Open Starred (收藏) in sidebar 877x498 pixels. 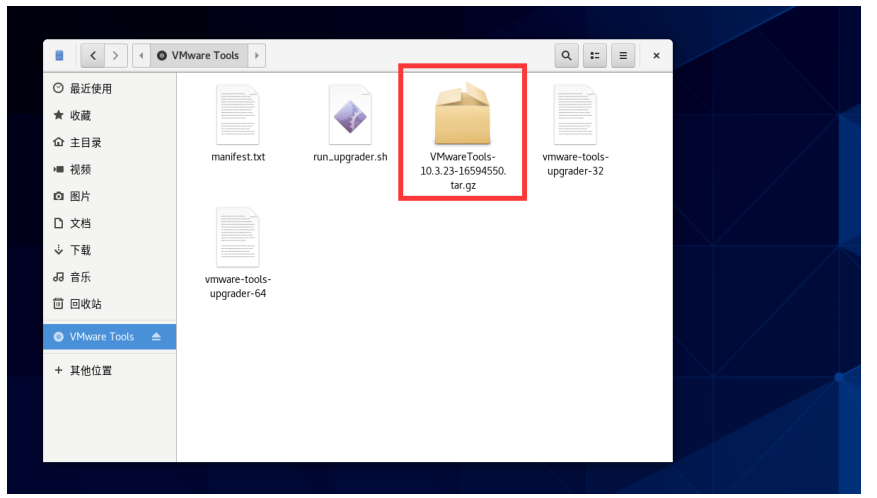point(110,115)
